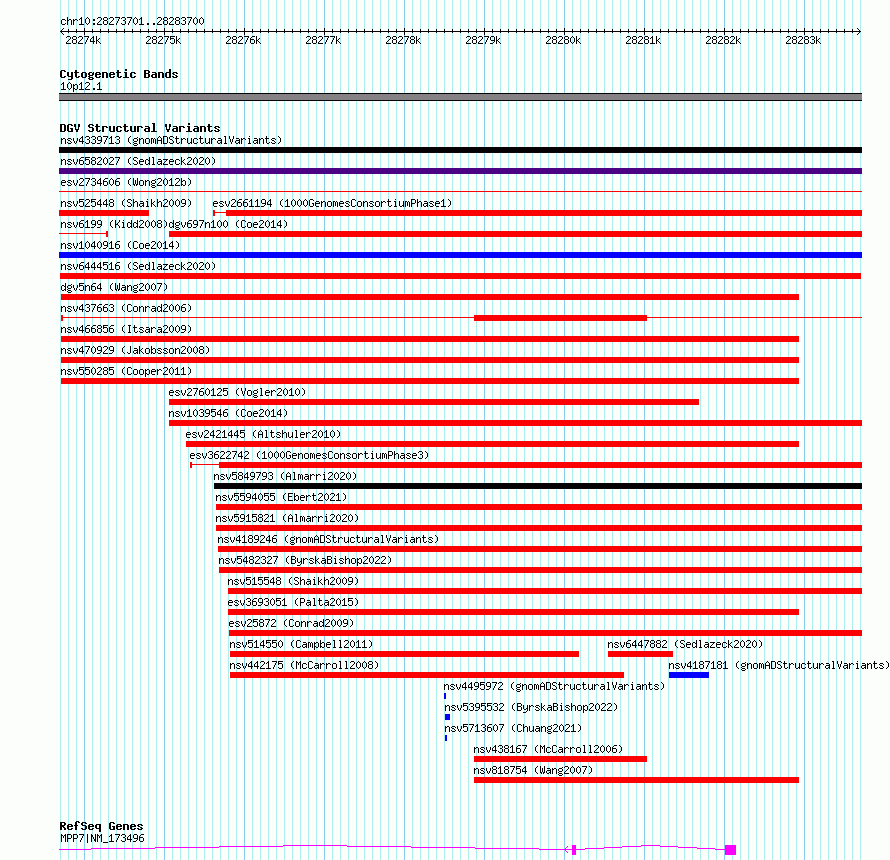Select the nsv6582027 Sedlazeck2020 variant label
Image resolution: width=890 pixels, height=860 pixels.
pos(138,161)
